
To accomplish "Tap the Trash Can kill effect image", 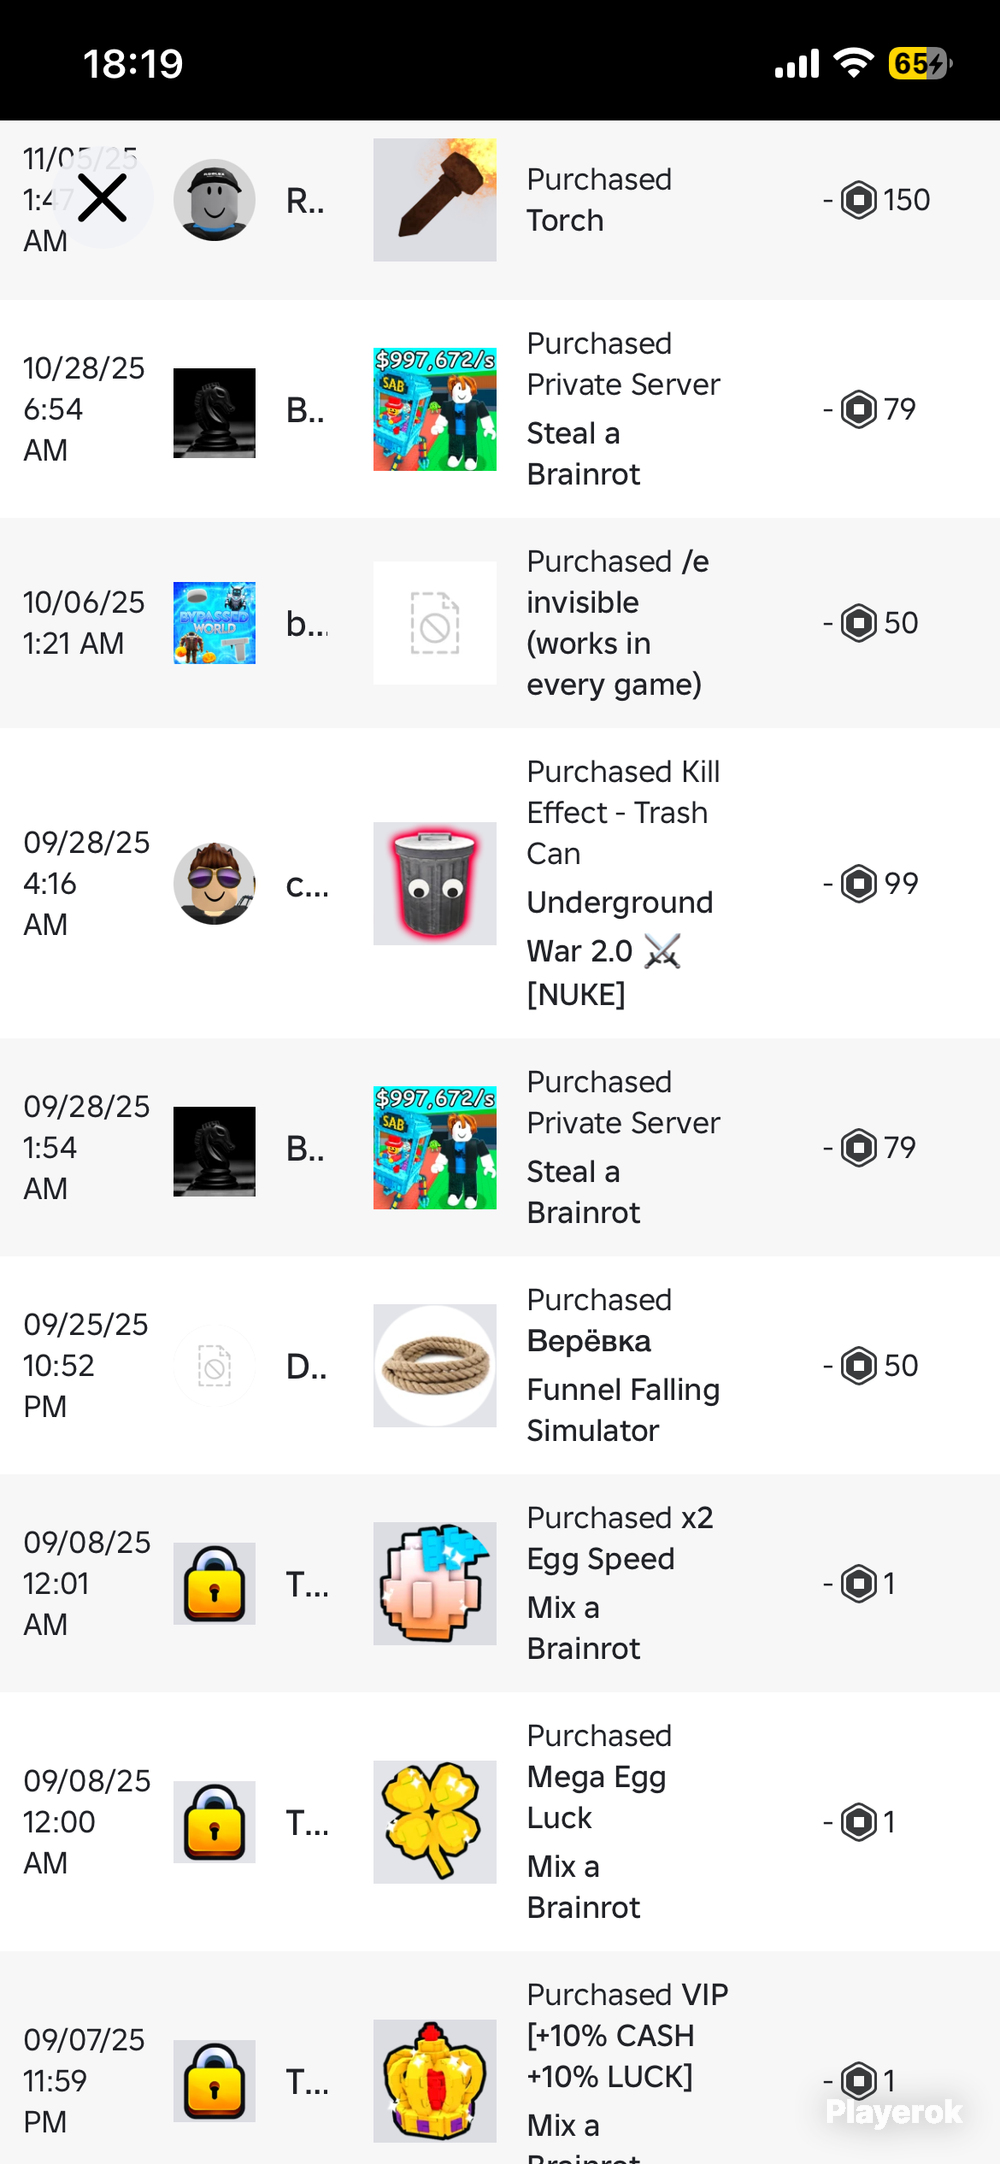I will click(x=435, y=884).
